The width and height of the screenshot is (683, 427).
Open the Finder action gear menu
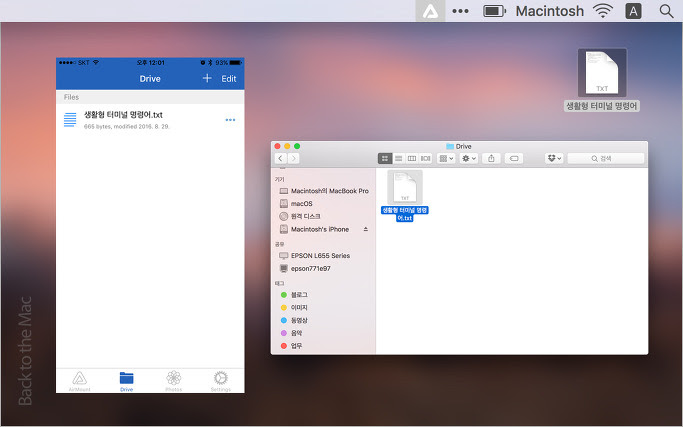click(x=469, y=159)
